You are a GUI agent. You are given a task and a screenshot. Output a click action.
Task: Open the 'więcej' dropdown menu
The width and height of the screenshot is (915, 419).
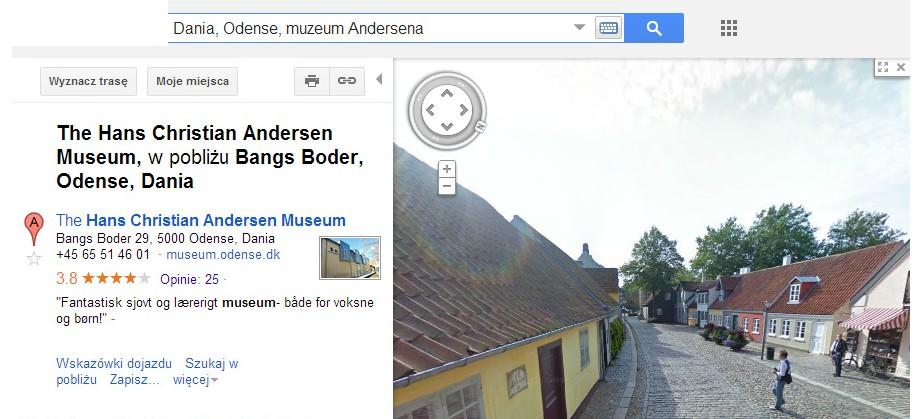click(x=195, y=380)
